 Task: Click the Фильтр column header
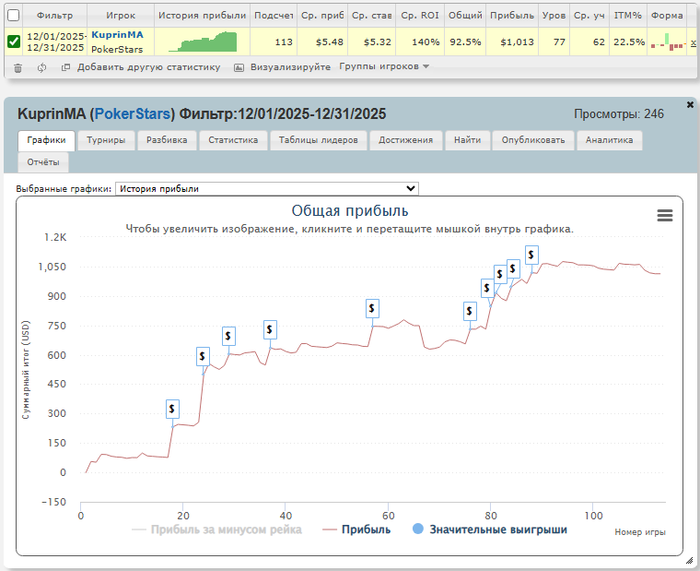55,16
